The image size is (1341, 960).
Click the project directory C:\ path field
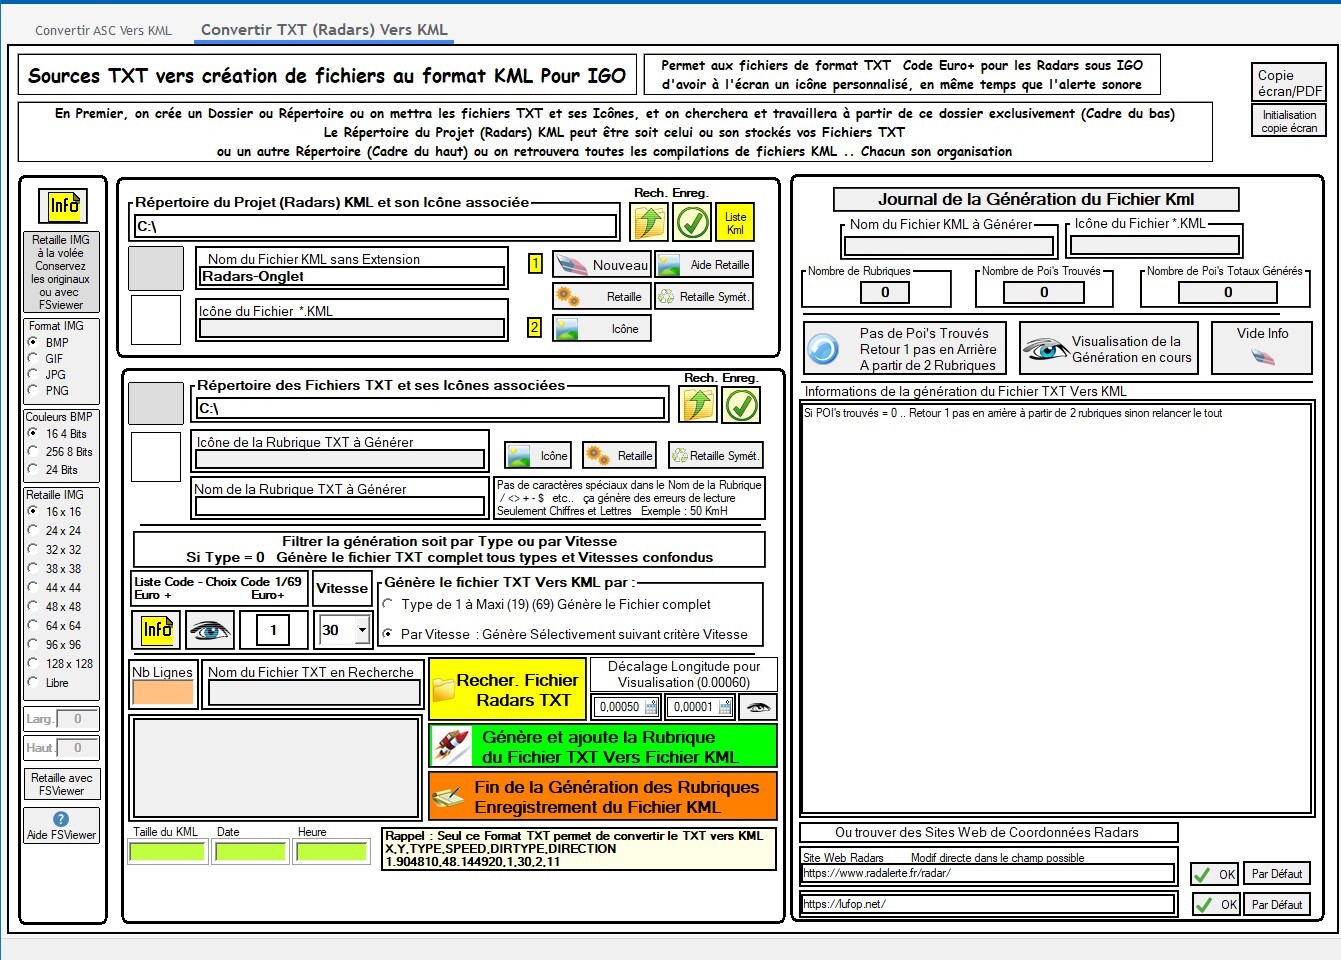coord(376,226)
